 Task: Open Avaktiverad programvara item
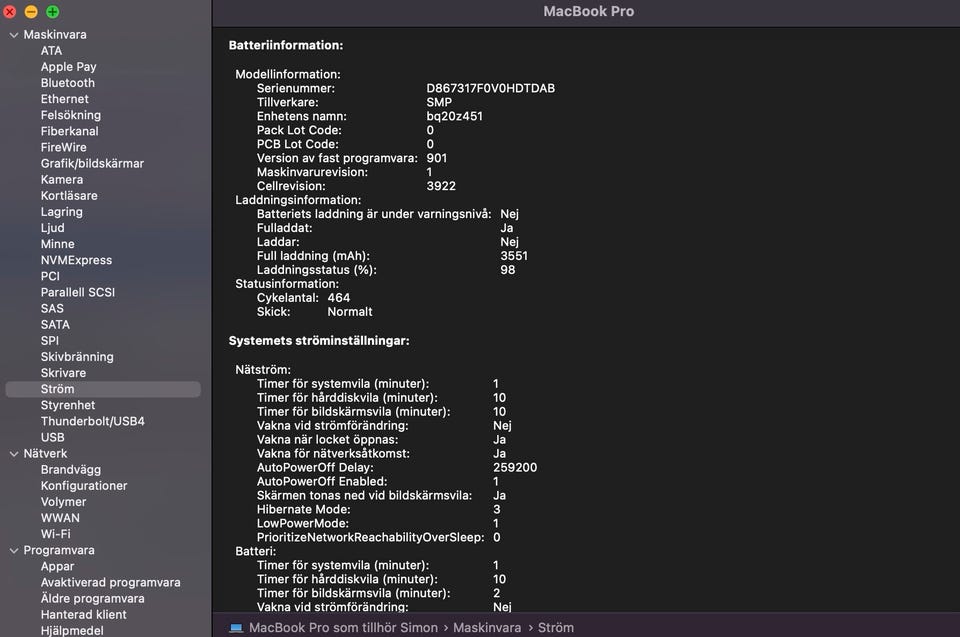click(111, 582)
